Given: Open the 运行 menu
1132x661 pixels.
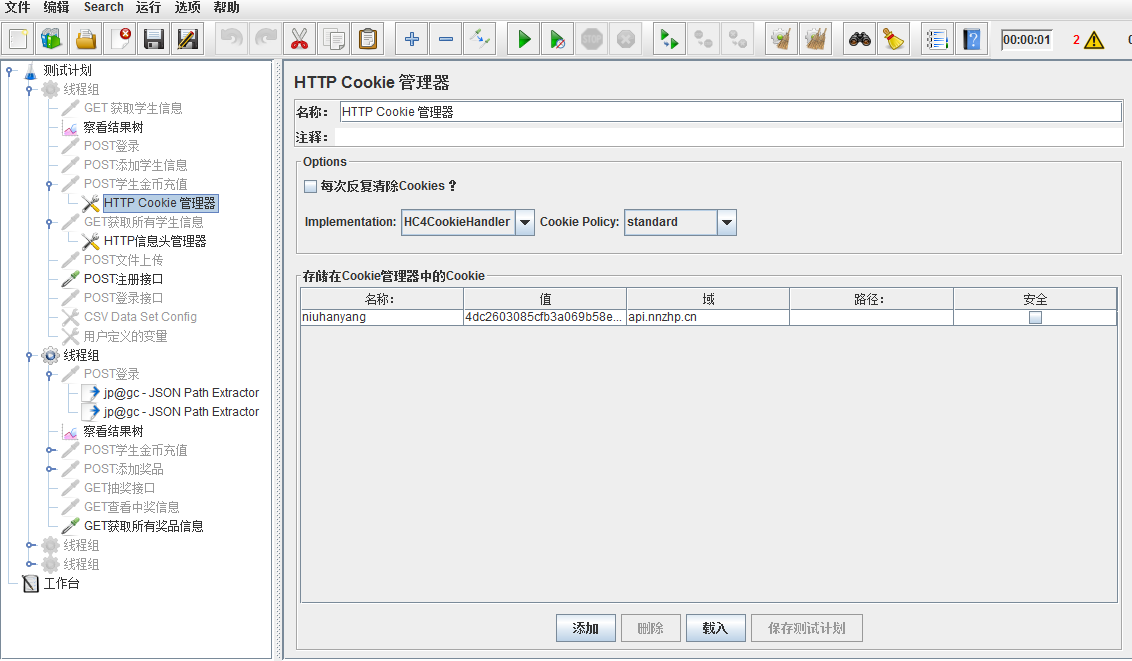Looking at the screenshot, I should pyautogui.click(x=148, y=7).
